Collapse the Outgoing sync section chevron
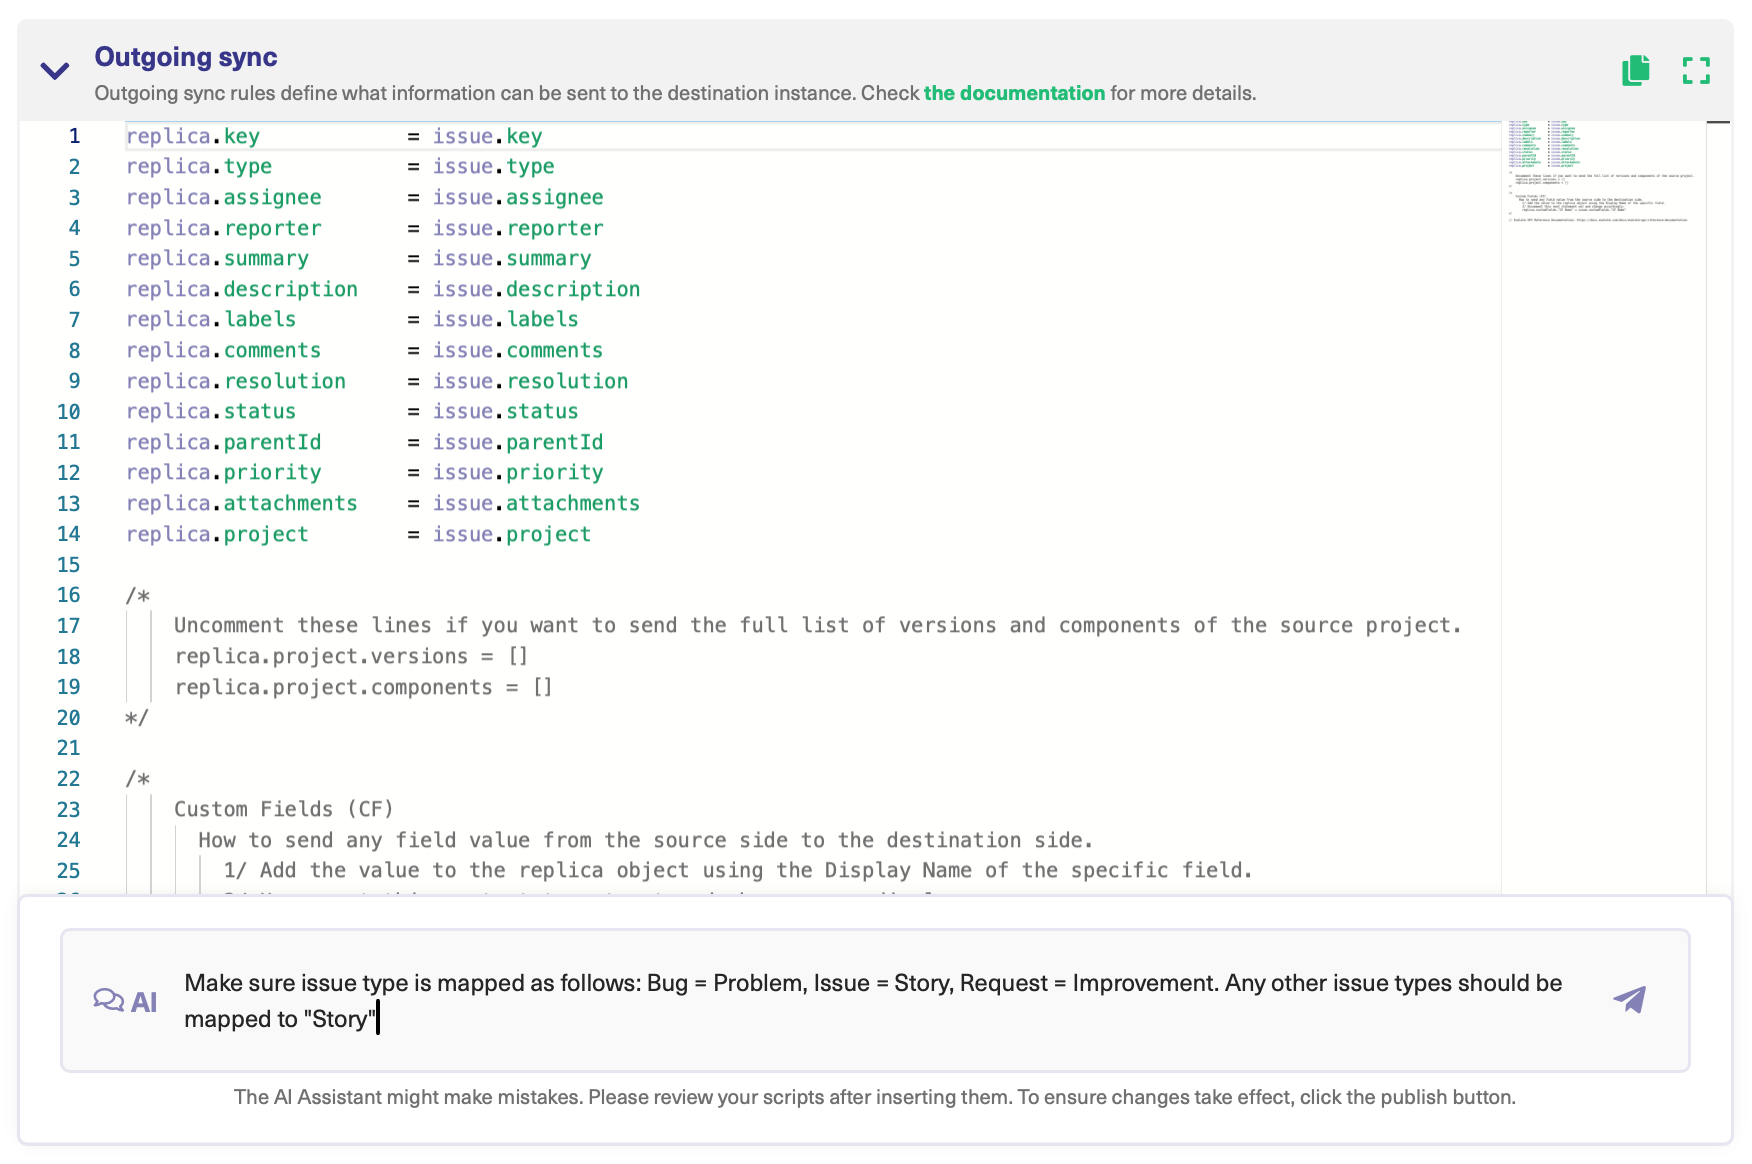The height and width of the screenshot is (1164, 1752). (x=54, y=69)
